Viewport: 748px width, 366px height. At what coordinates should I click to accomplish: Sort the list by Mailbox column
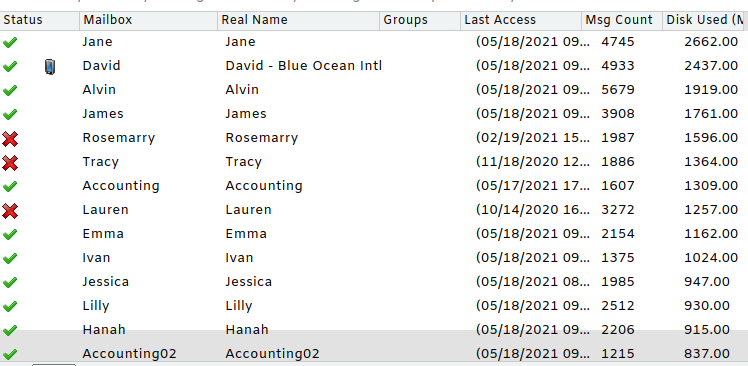click(x=148, y=20)
